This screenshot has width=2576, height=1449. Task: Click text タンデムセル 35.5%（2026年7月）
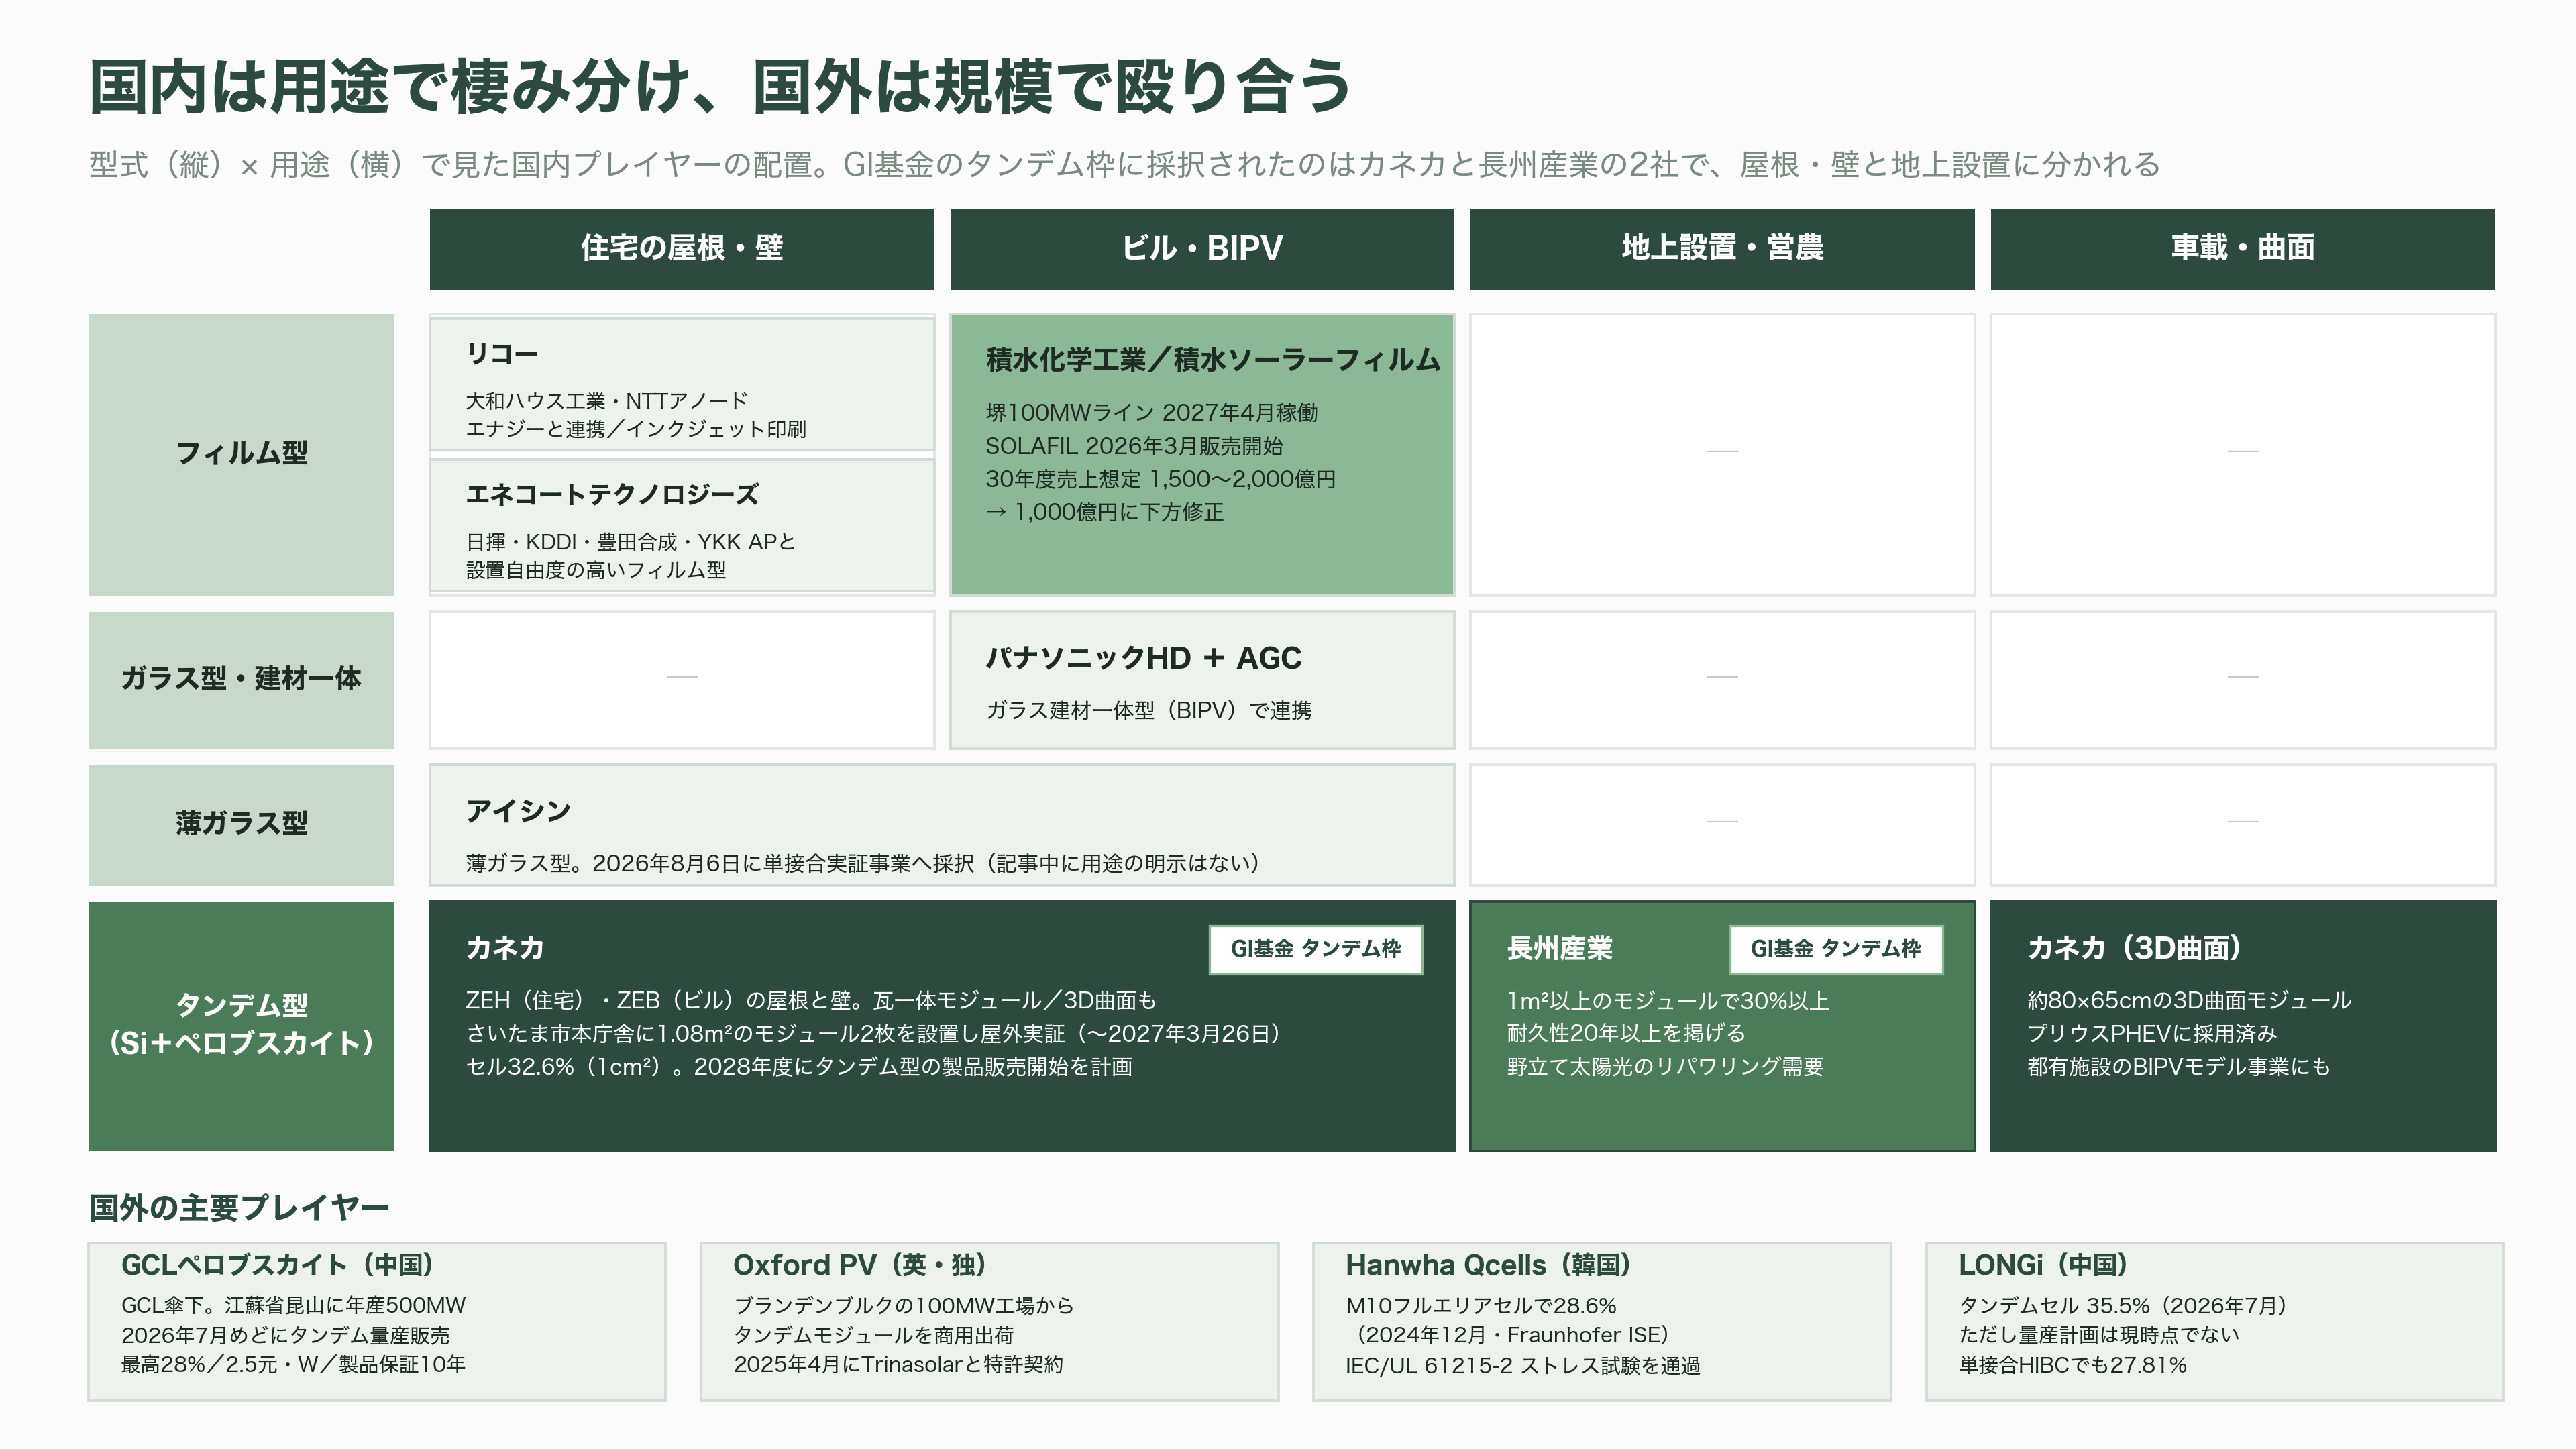tap(2123, 1305)
